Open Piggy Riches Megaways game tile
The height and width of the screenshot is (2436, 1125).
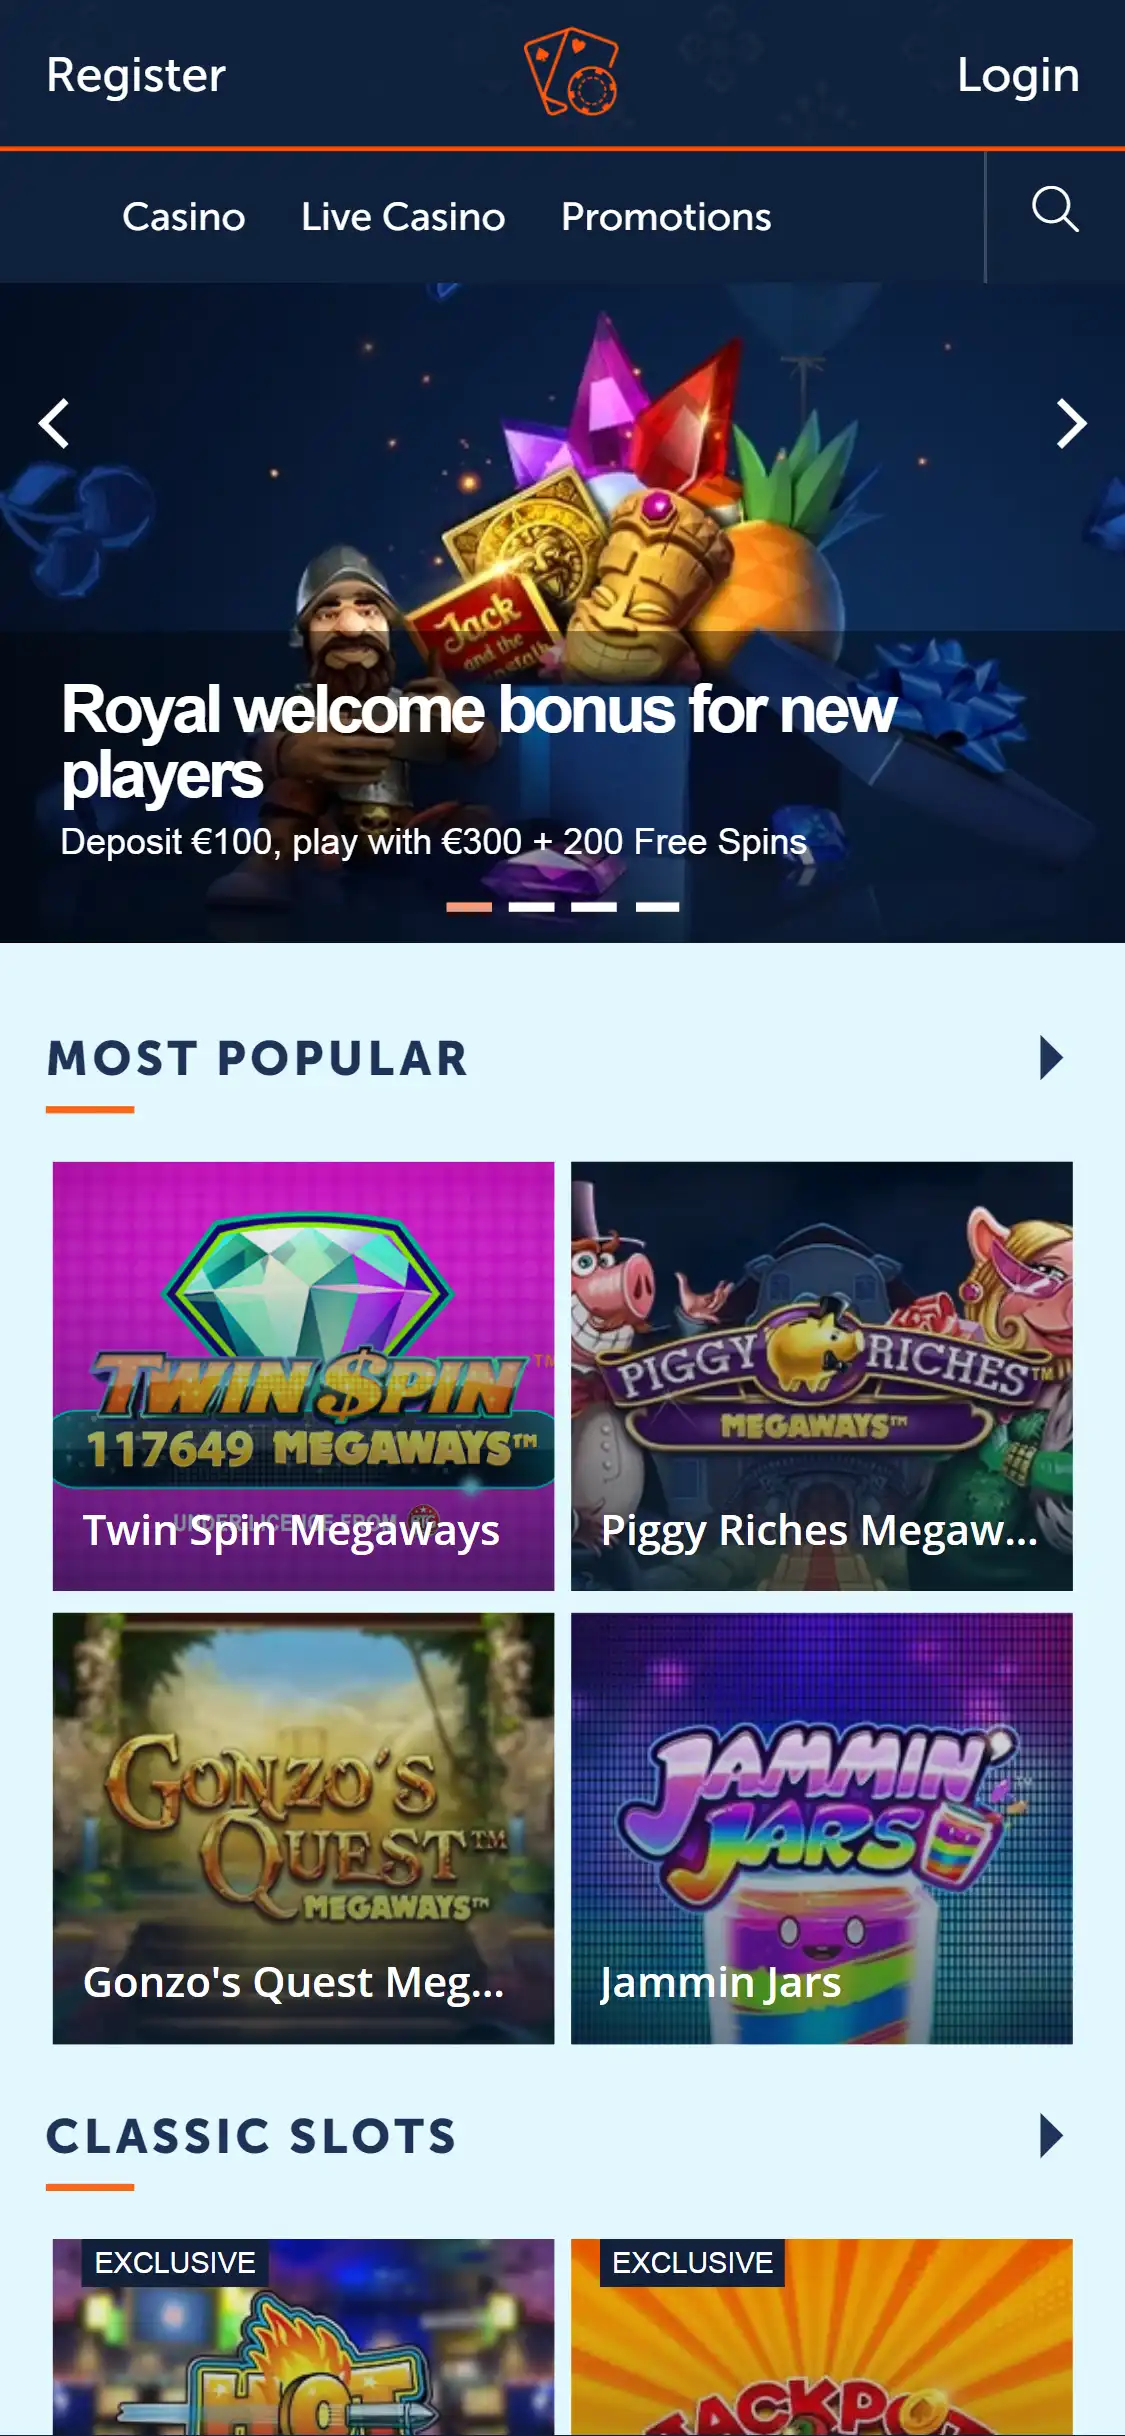(822, 1376)
